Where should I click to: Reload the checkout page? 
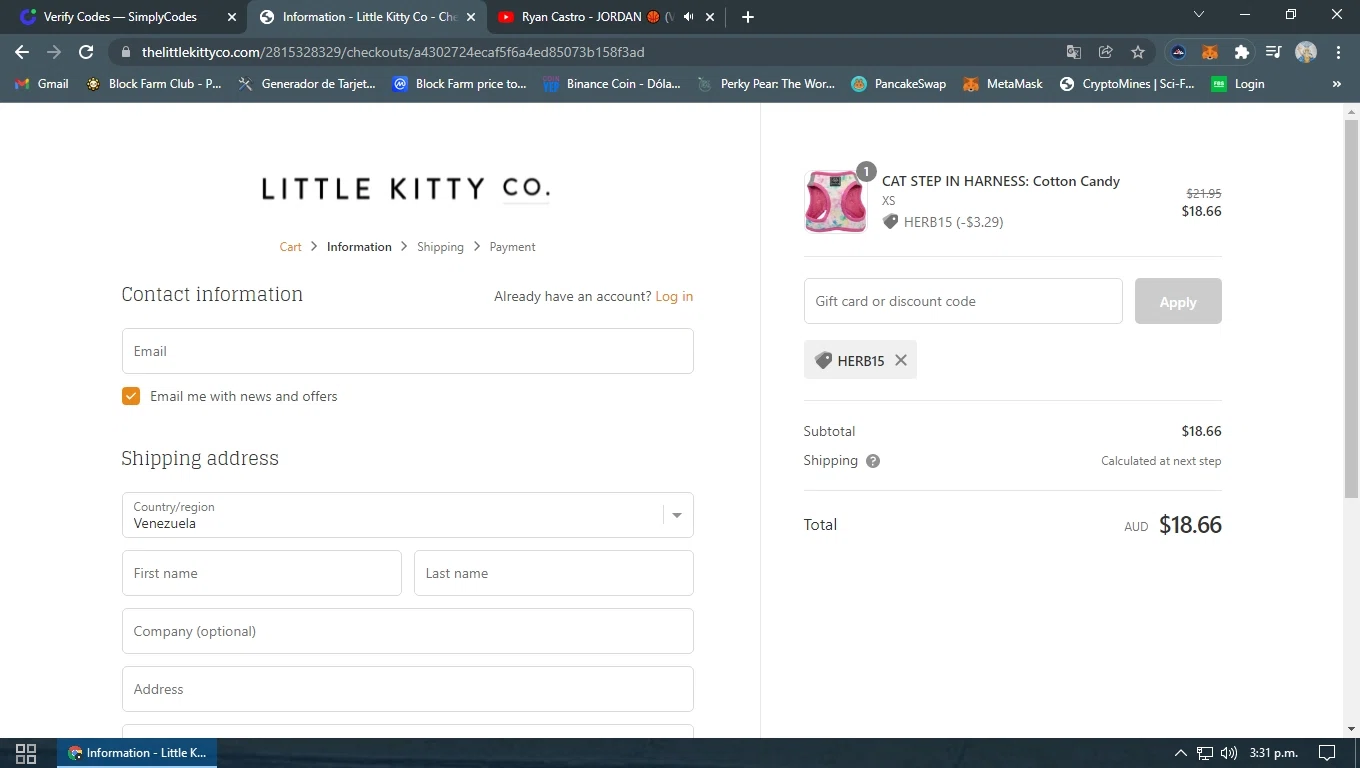coord(86,52)
